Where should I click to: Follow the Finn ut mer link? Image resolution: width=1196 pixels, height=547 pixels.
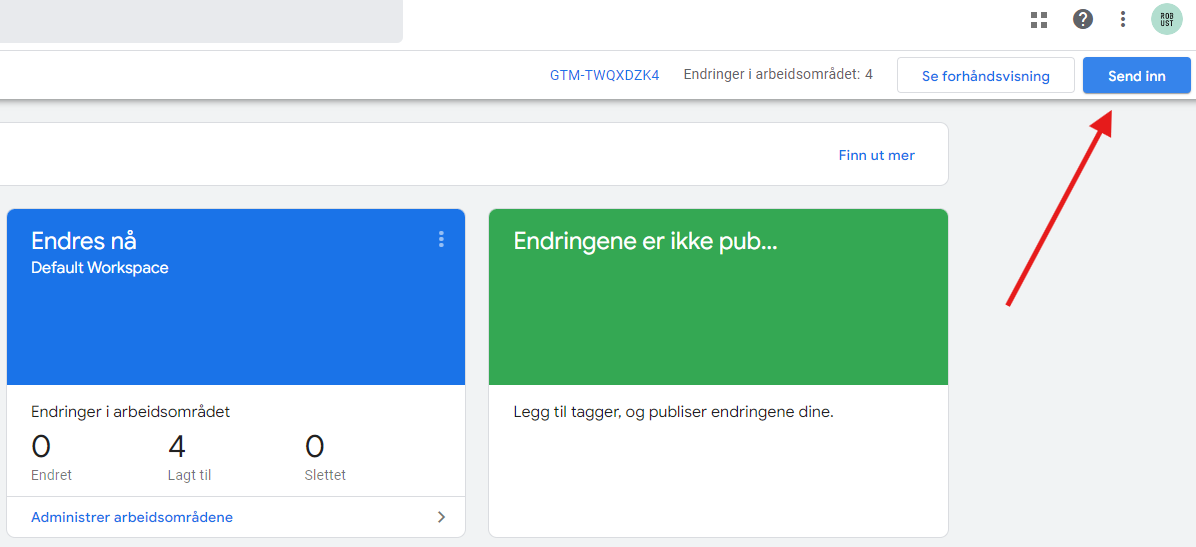(x=876, y=155)
